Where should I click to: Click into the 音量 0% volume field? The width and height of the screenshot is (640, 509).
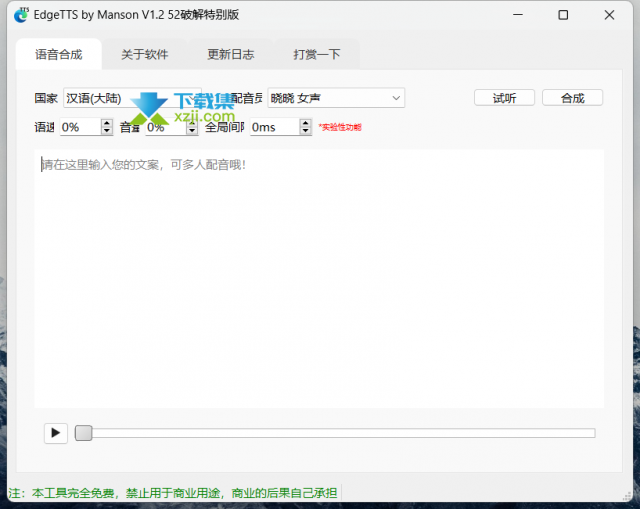166,127
